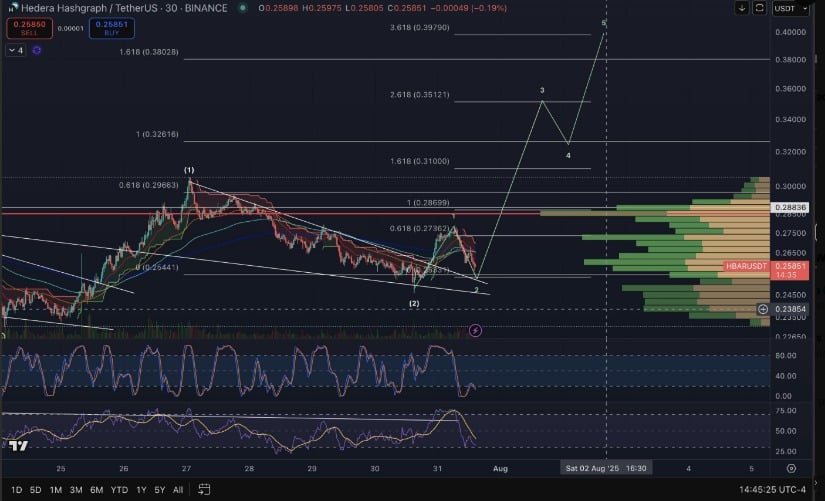
Task: Select the 3M date range
Action: (x=76, y=490)
